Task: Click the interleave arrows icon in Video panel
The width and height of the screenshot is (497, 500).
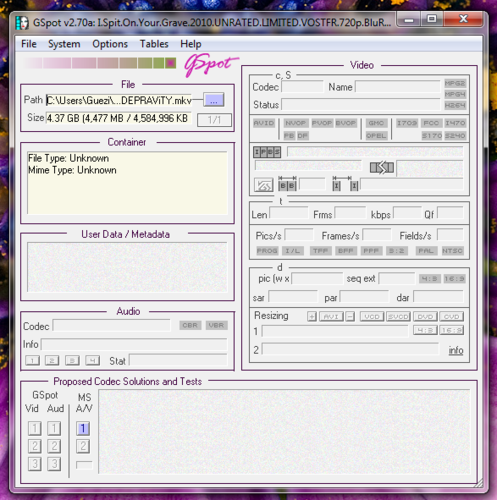Action: (382, 167)
